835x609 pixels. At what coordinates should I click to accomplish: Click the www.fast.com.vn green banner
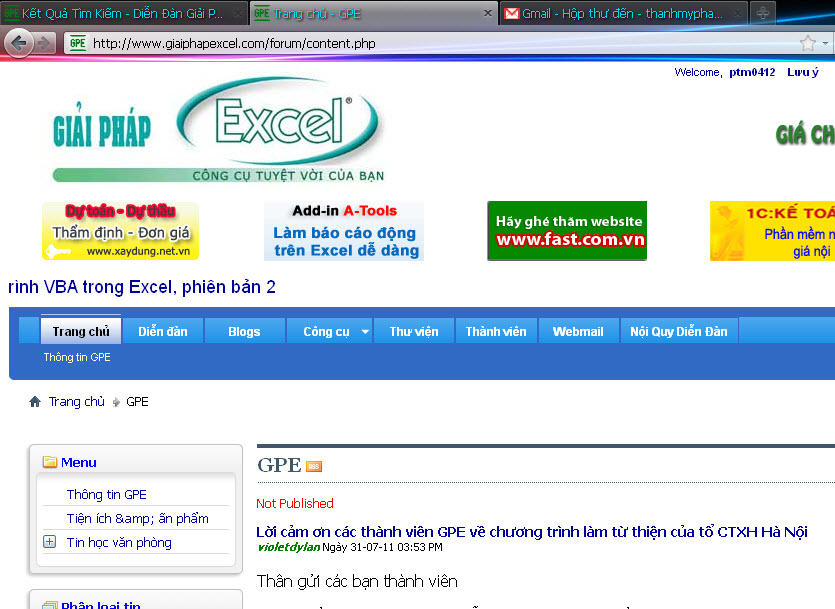tap(567, 231)
